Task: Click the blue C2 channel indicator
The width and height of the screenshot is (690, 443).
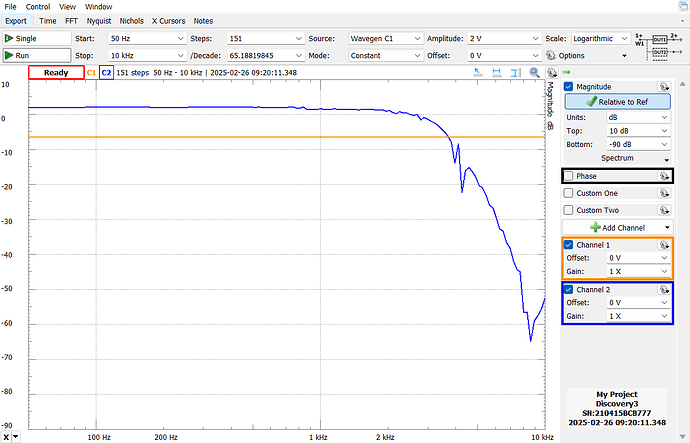Action: [106, 73]
